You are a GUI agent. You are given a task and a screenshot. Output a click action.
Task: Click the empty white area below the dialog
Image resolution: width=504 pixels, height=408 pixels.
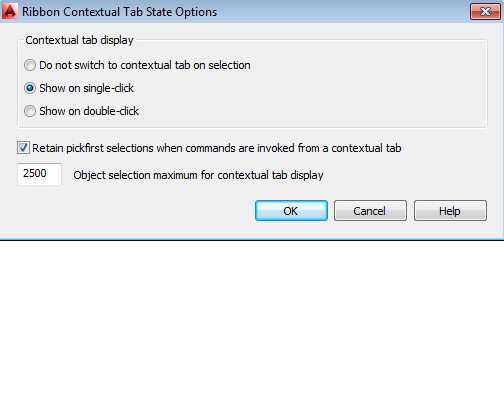pos(252,323)
